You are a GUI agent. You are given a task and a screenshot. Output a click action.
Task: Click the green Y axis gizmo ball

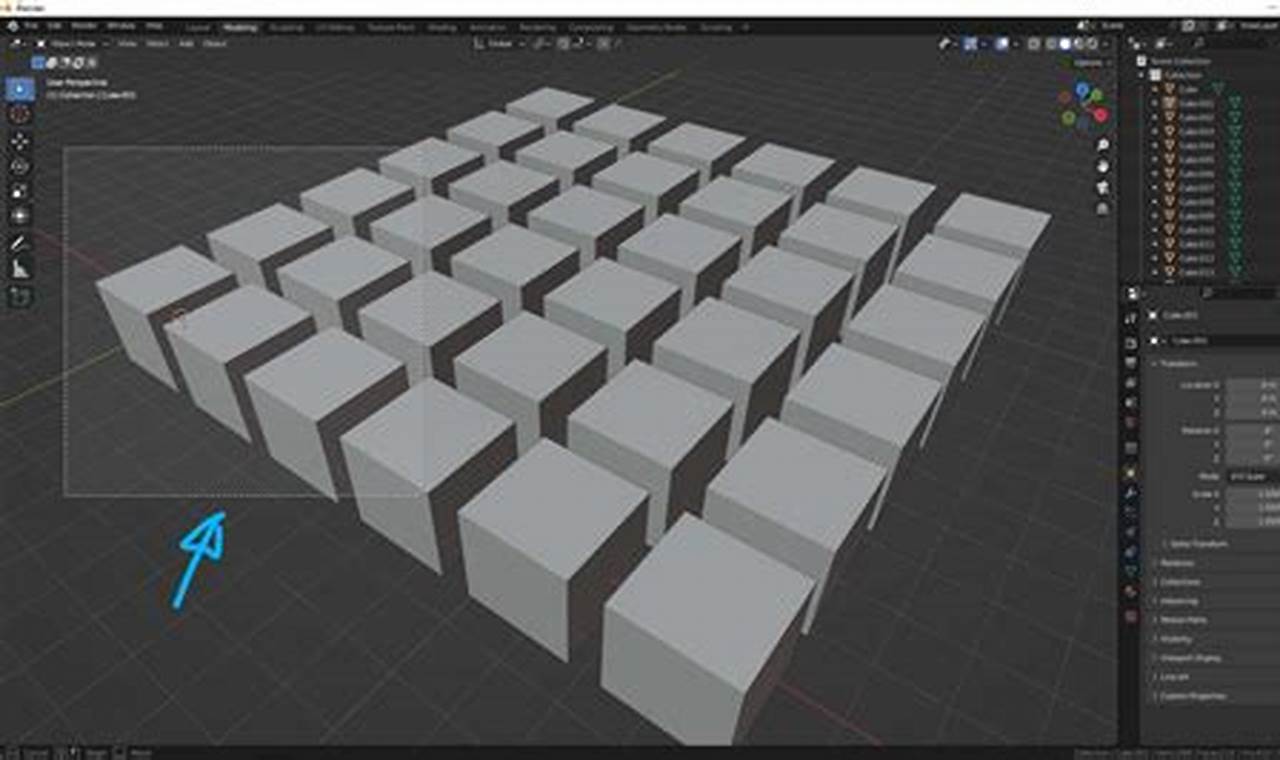coord(1096,97)
